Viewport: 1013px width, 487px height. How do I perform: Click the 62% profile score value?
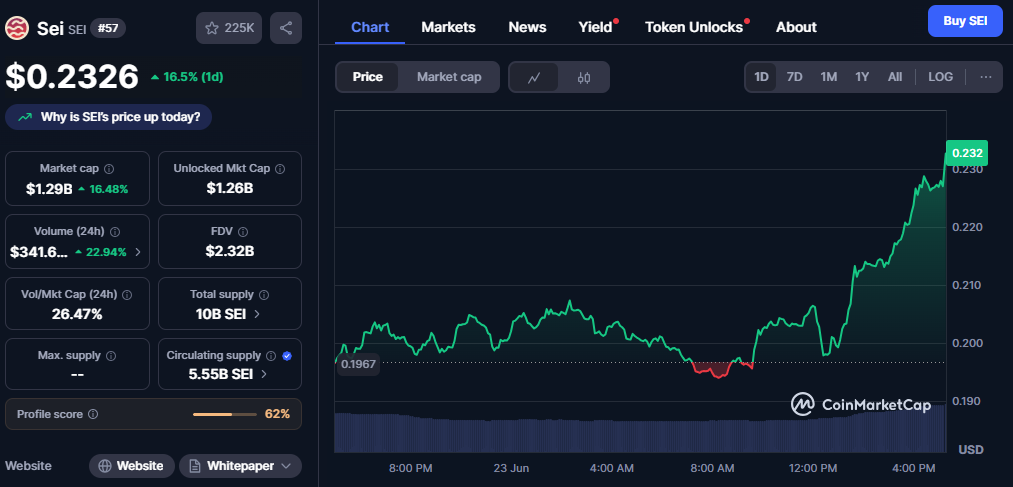click(x=277, y=414)
